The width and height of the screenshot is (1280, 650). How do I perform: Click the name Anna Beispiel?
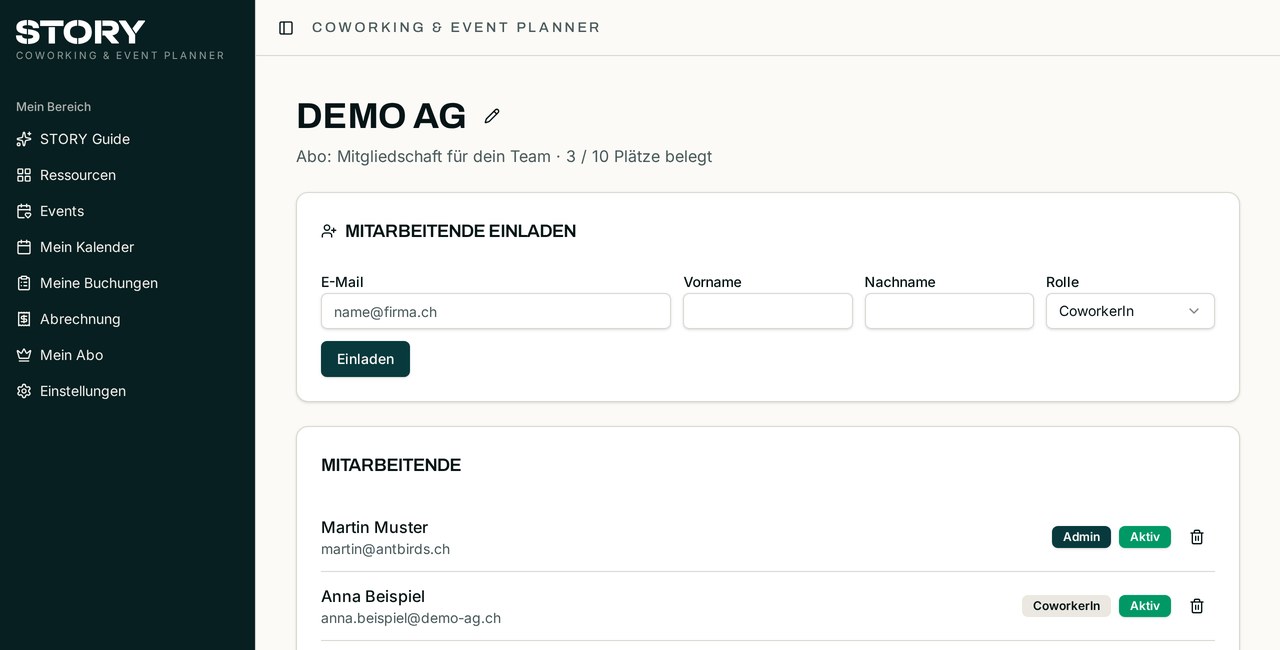(373, 596)
